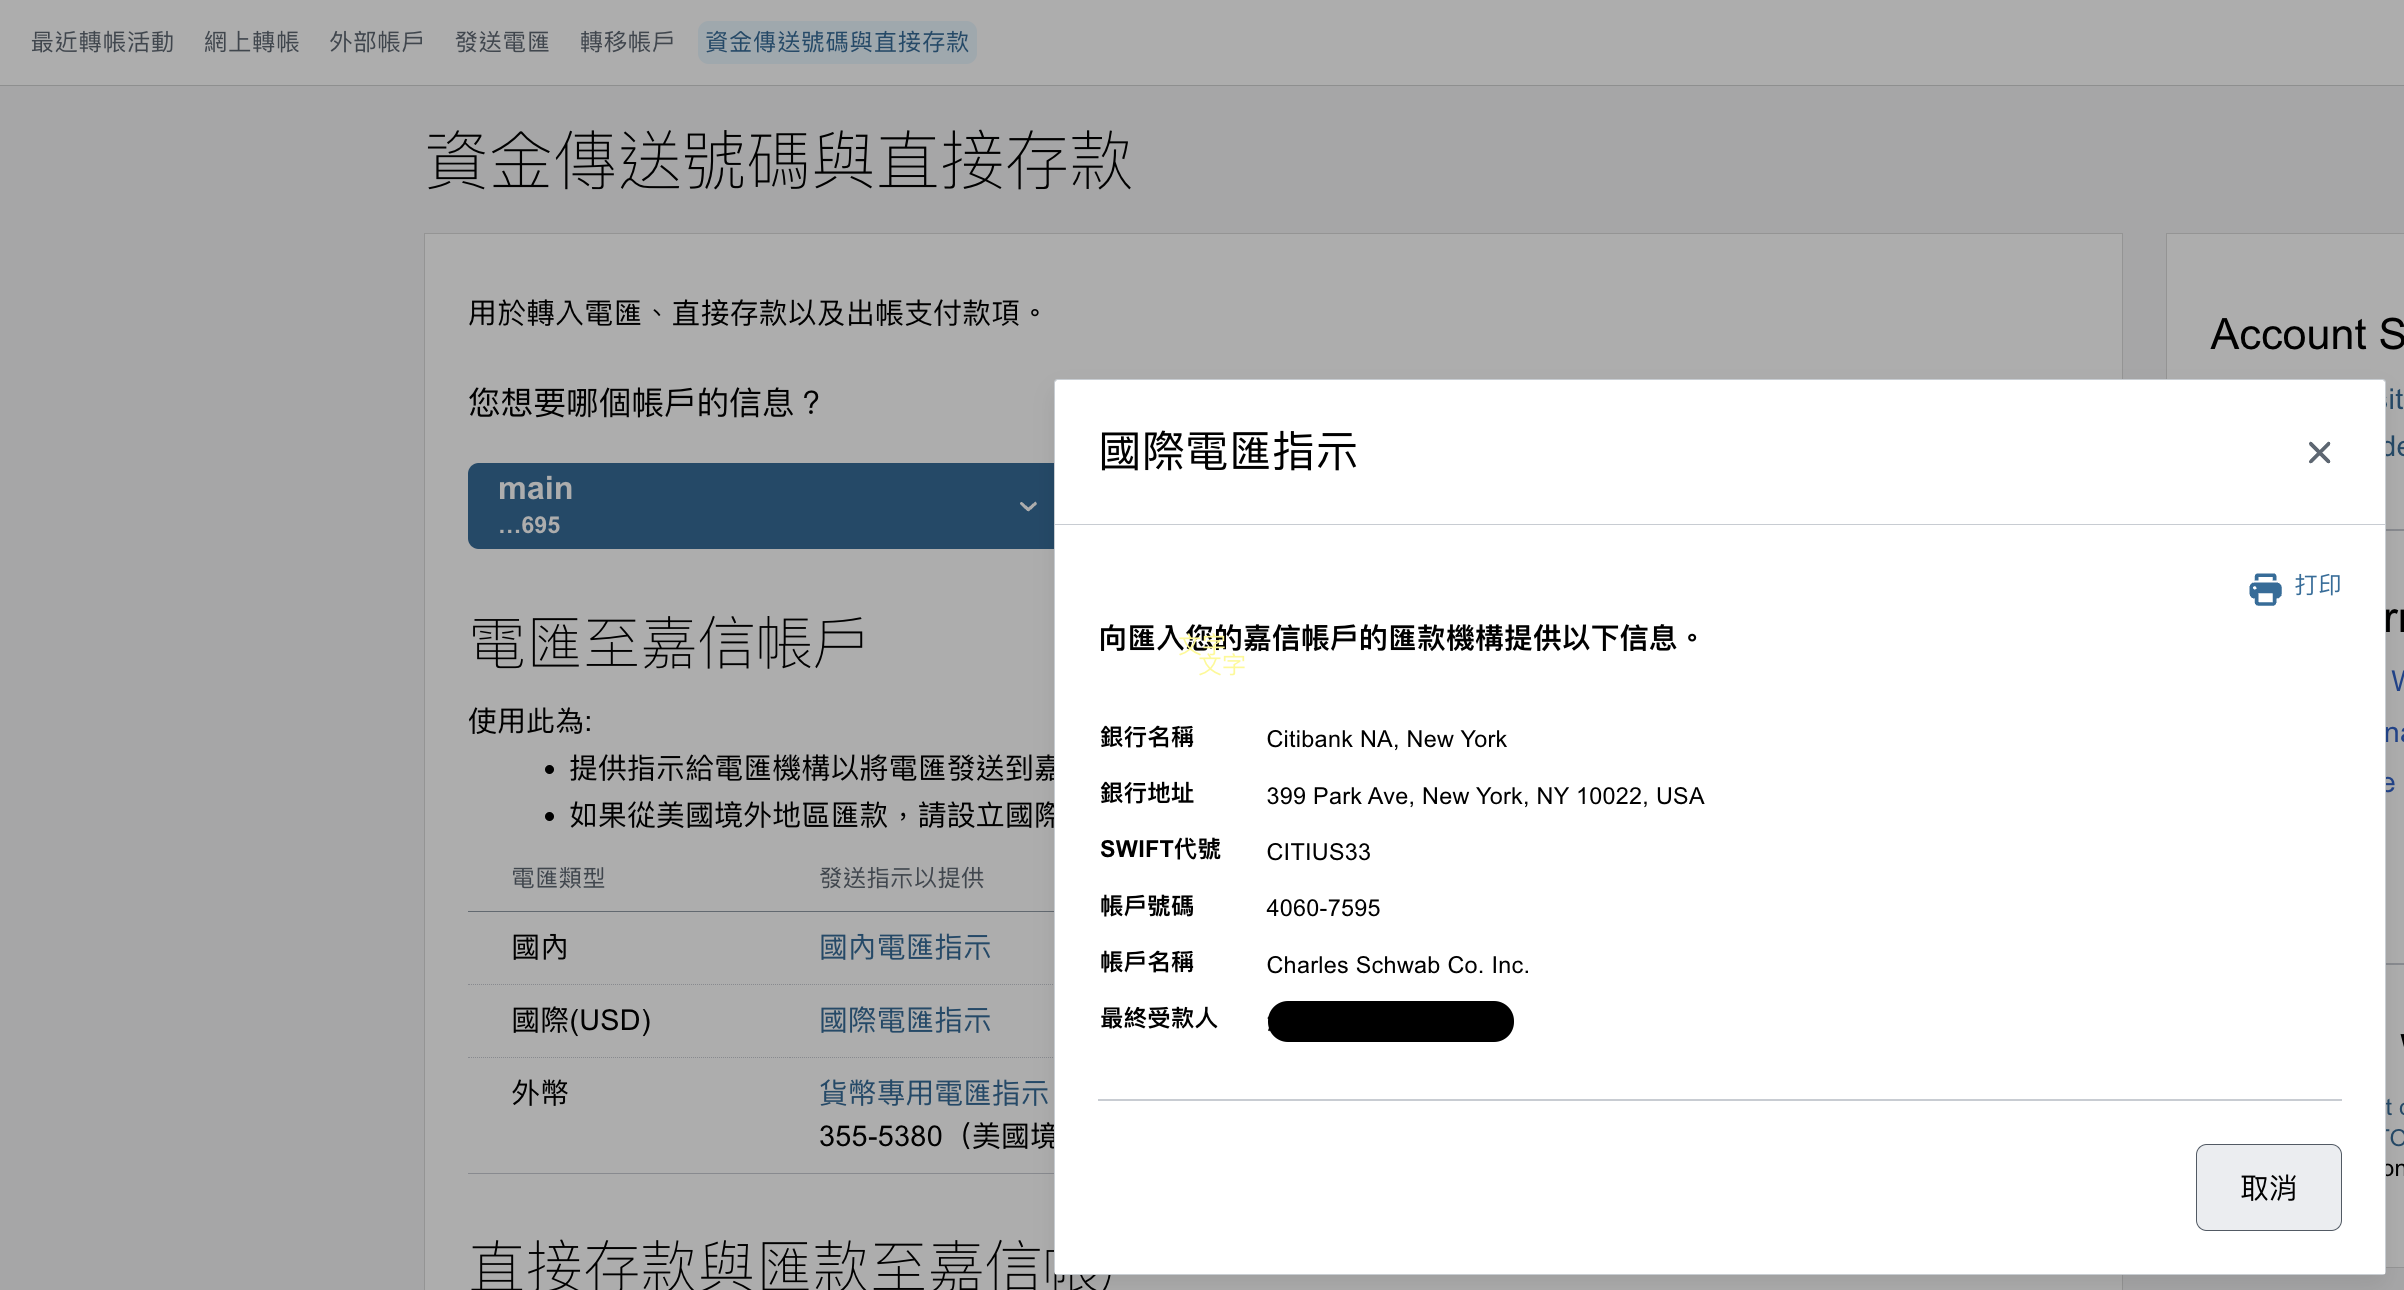Click the 最終受款人 field label
The height and width of the screenshot is (1290, 2404).
point(1159,1018)
